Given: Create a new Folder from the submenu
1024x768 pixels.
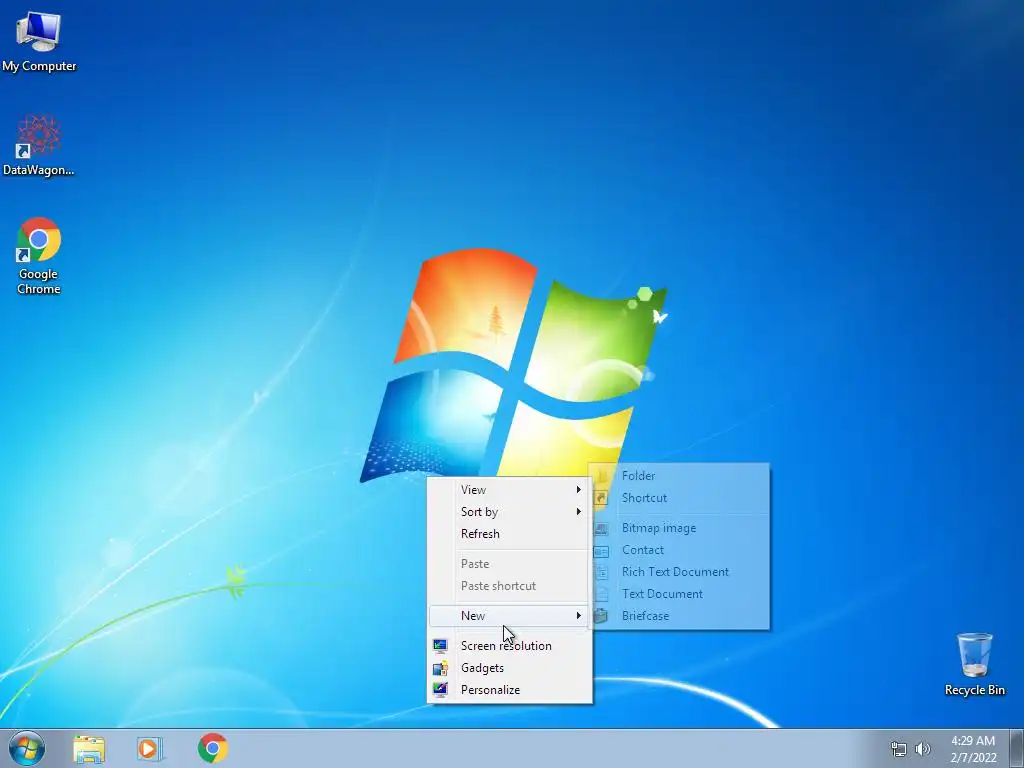Looking at the screenshot, I should point(679,476).
